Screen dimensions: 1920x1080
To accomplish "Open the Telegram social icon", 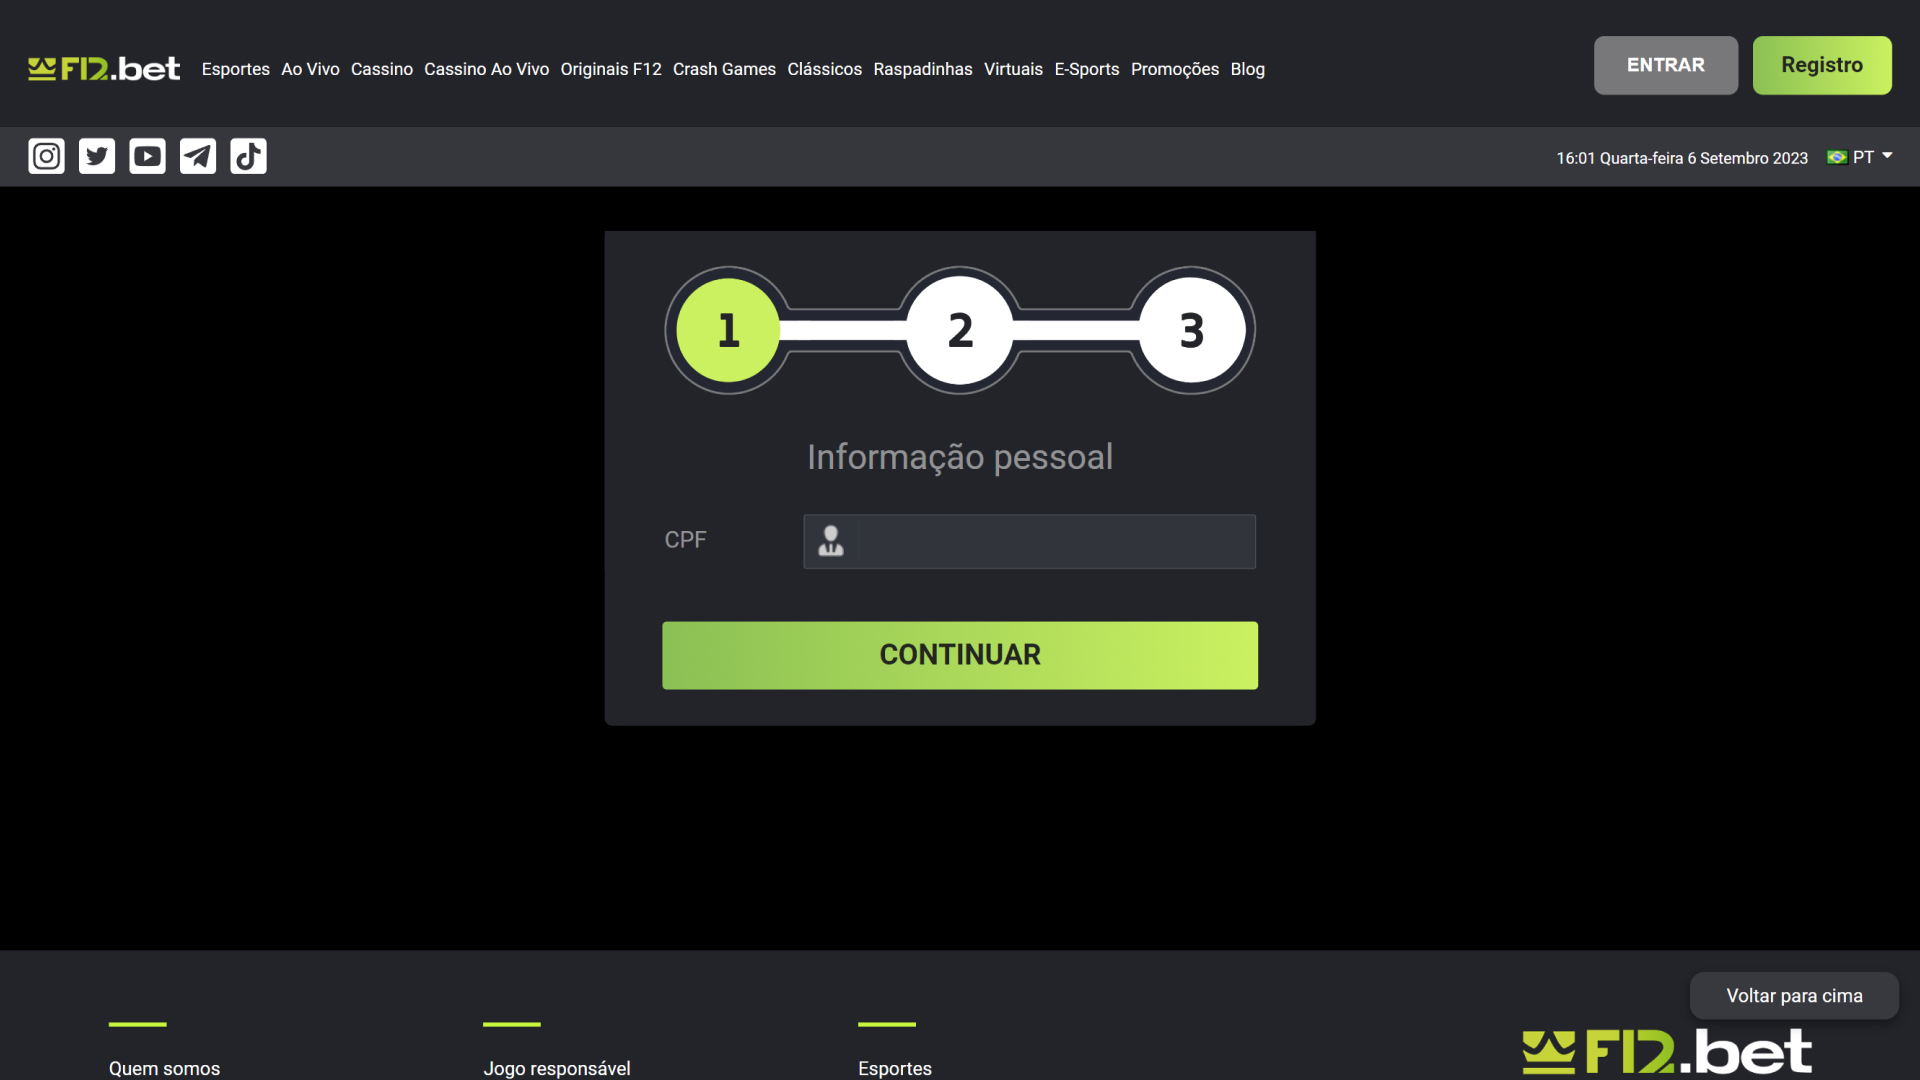I will [x=198, y=156].
